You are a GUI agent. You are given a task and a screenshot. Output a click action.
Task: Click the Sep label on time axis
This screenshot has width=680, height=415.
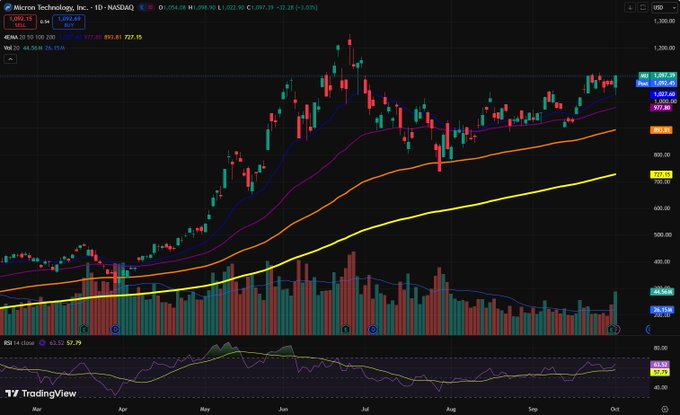[533, 409]
